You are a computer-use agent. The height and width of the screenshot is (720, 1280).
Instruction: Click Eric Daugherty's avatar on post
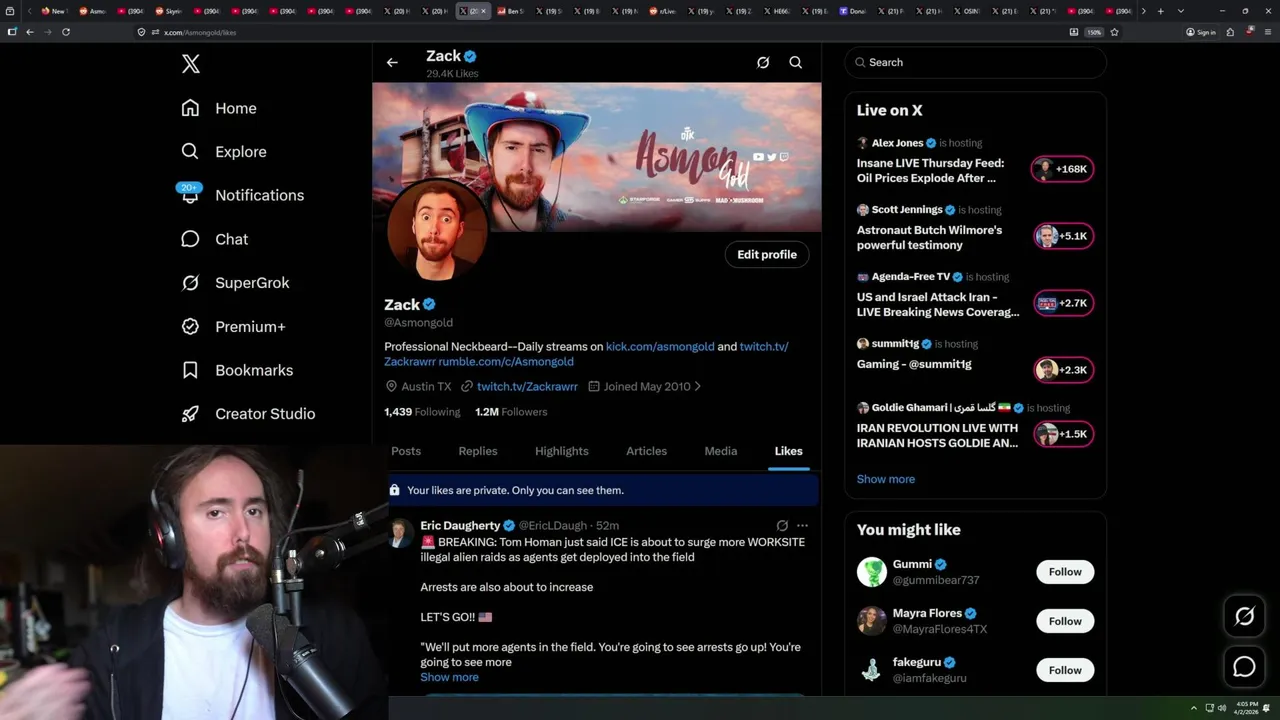click(x=399, y=534)
